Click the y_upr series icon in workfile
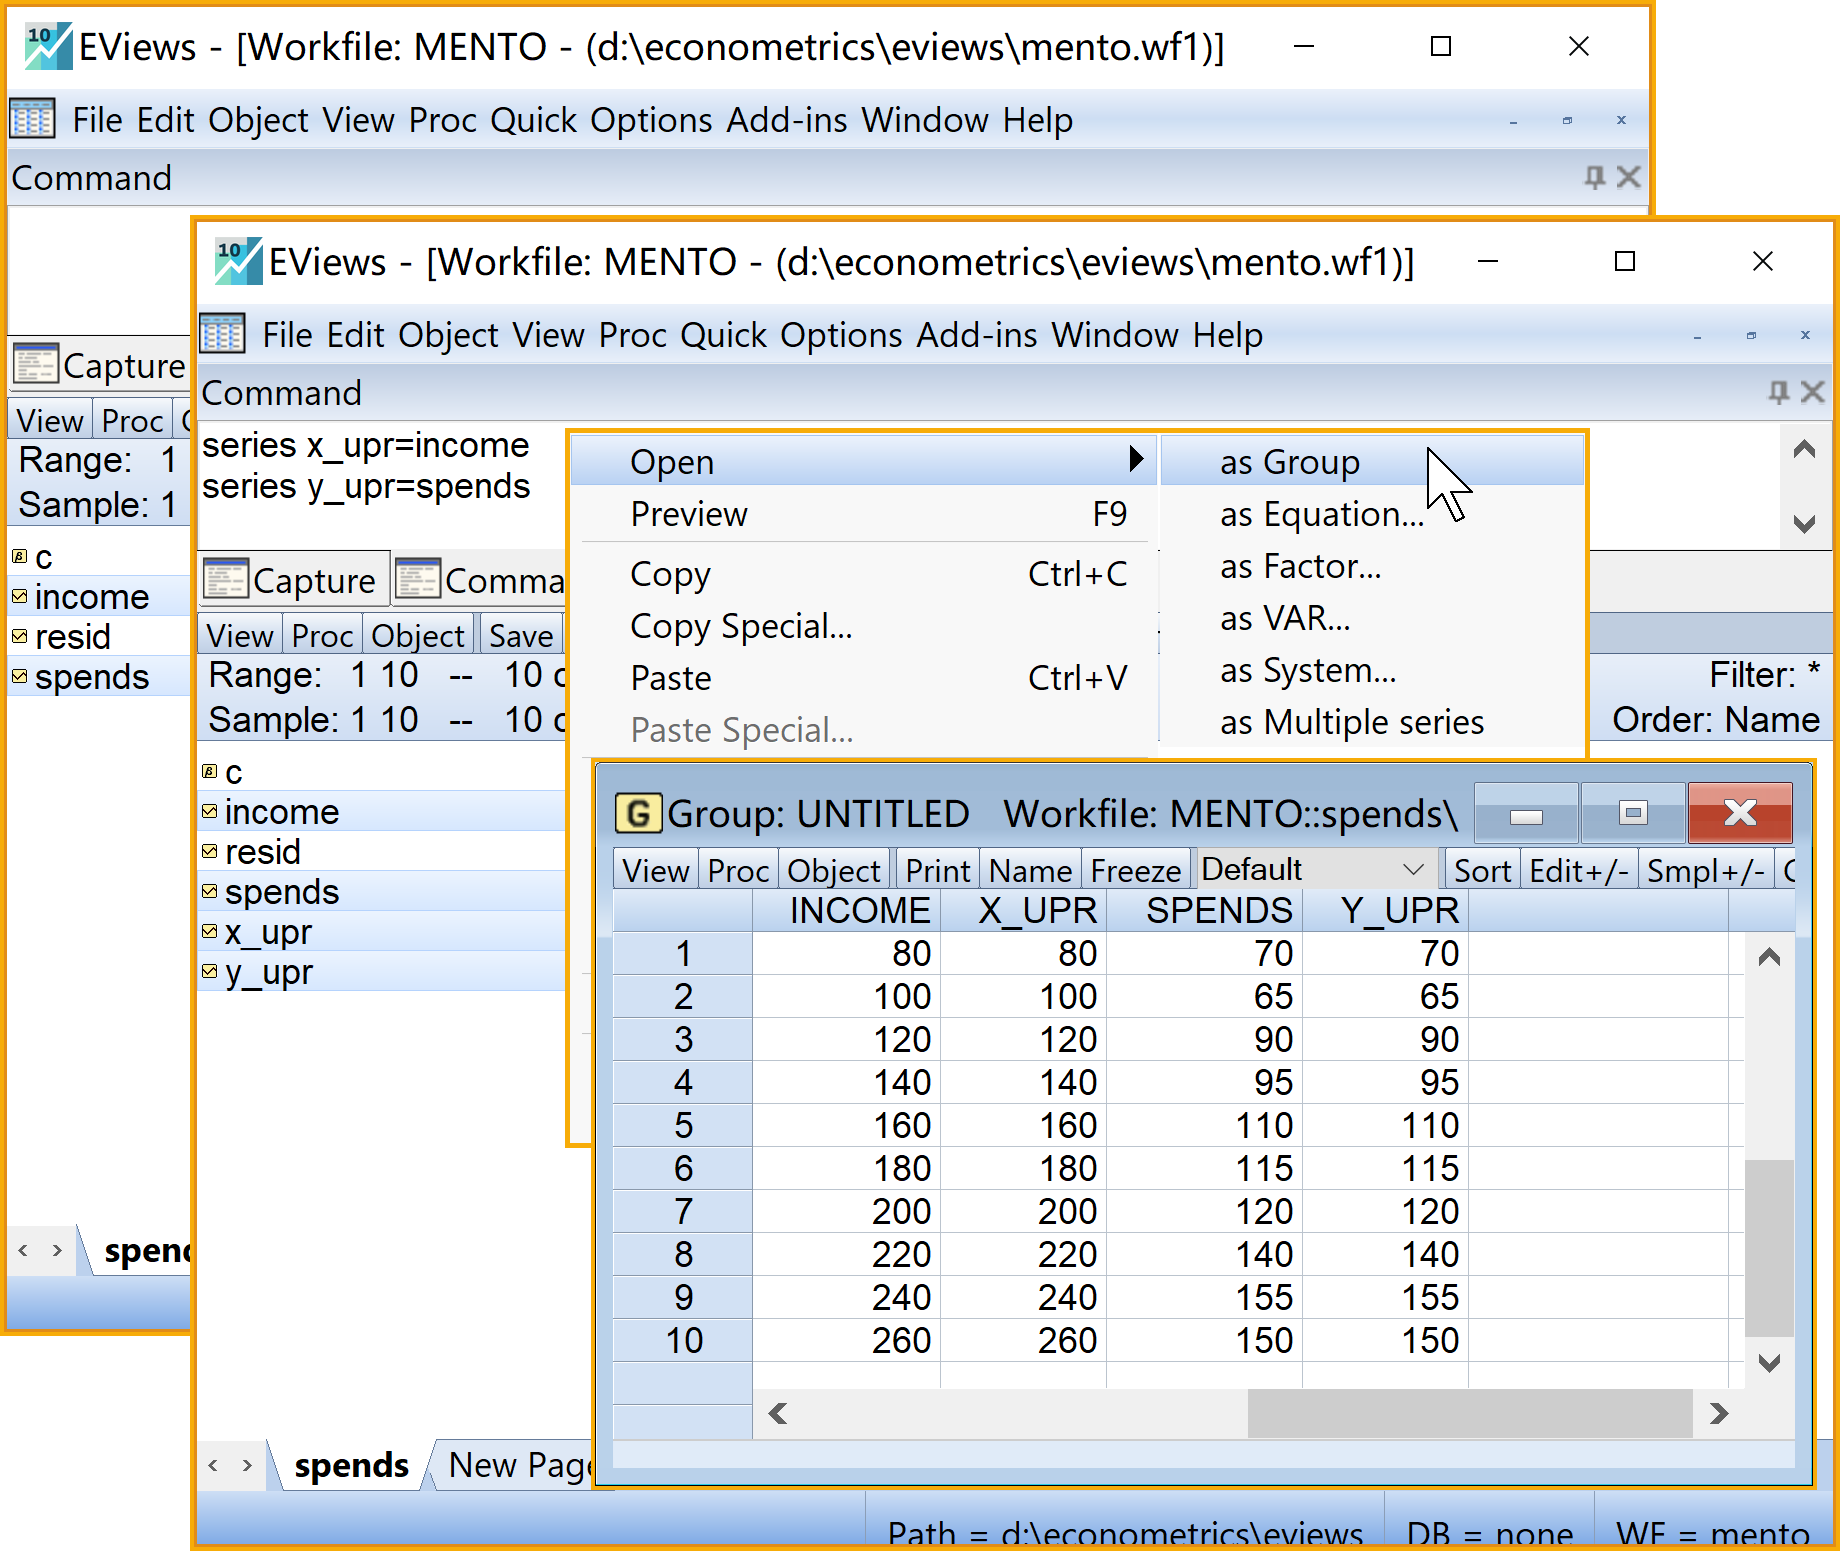Screen dimensions: 1840x1551 click(x=209, y=972)
